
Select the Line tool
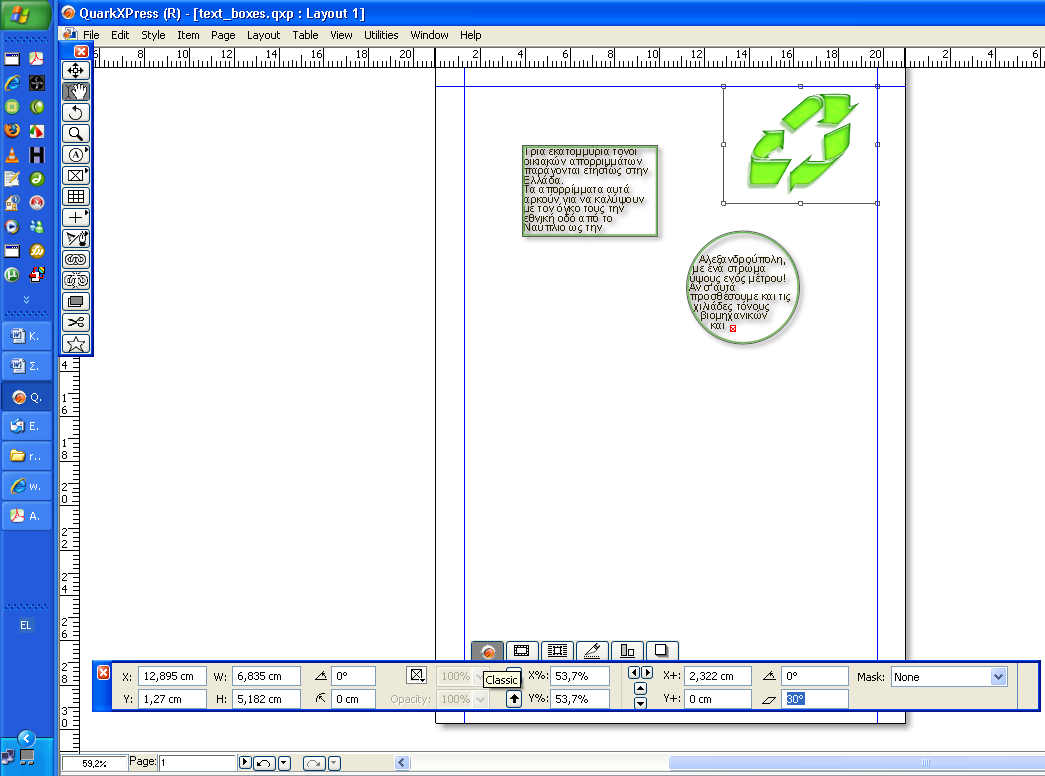pyautogui.click(x=75, y=217)
